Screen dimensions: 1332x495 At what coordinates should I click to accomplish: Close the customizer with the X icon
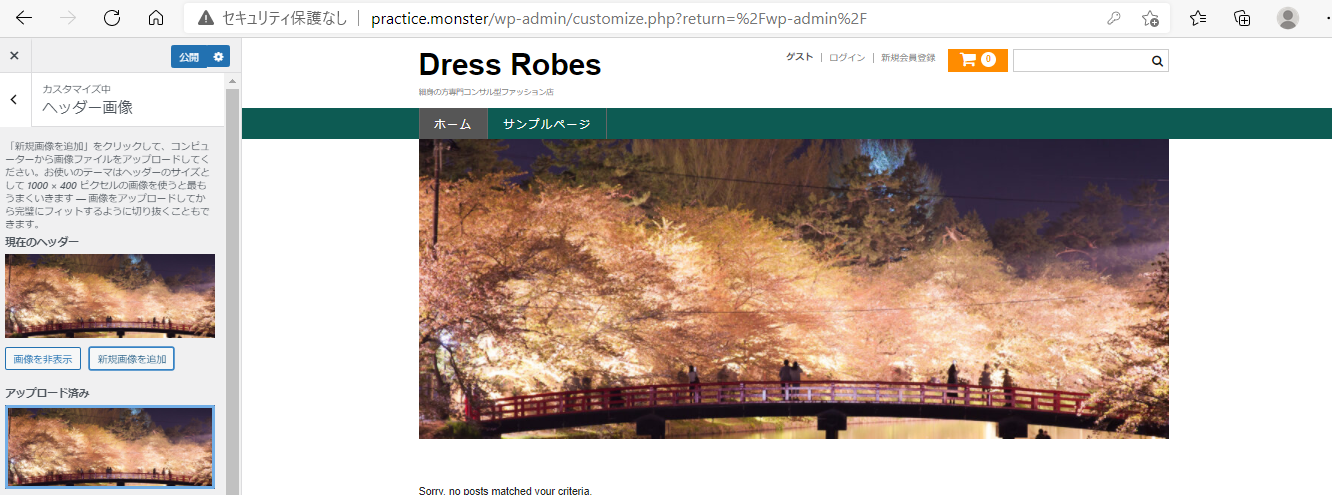point(14,56)
